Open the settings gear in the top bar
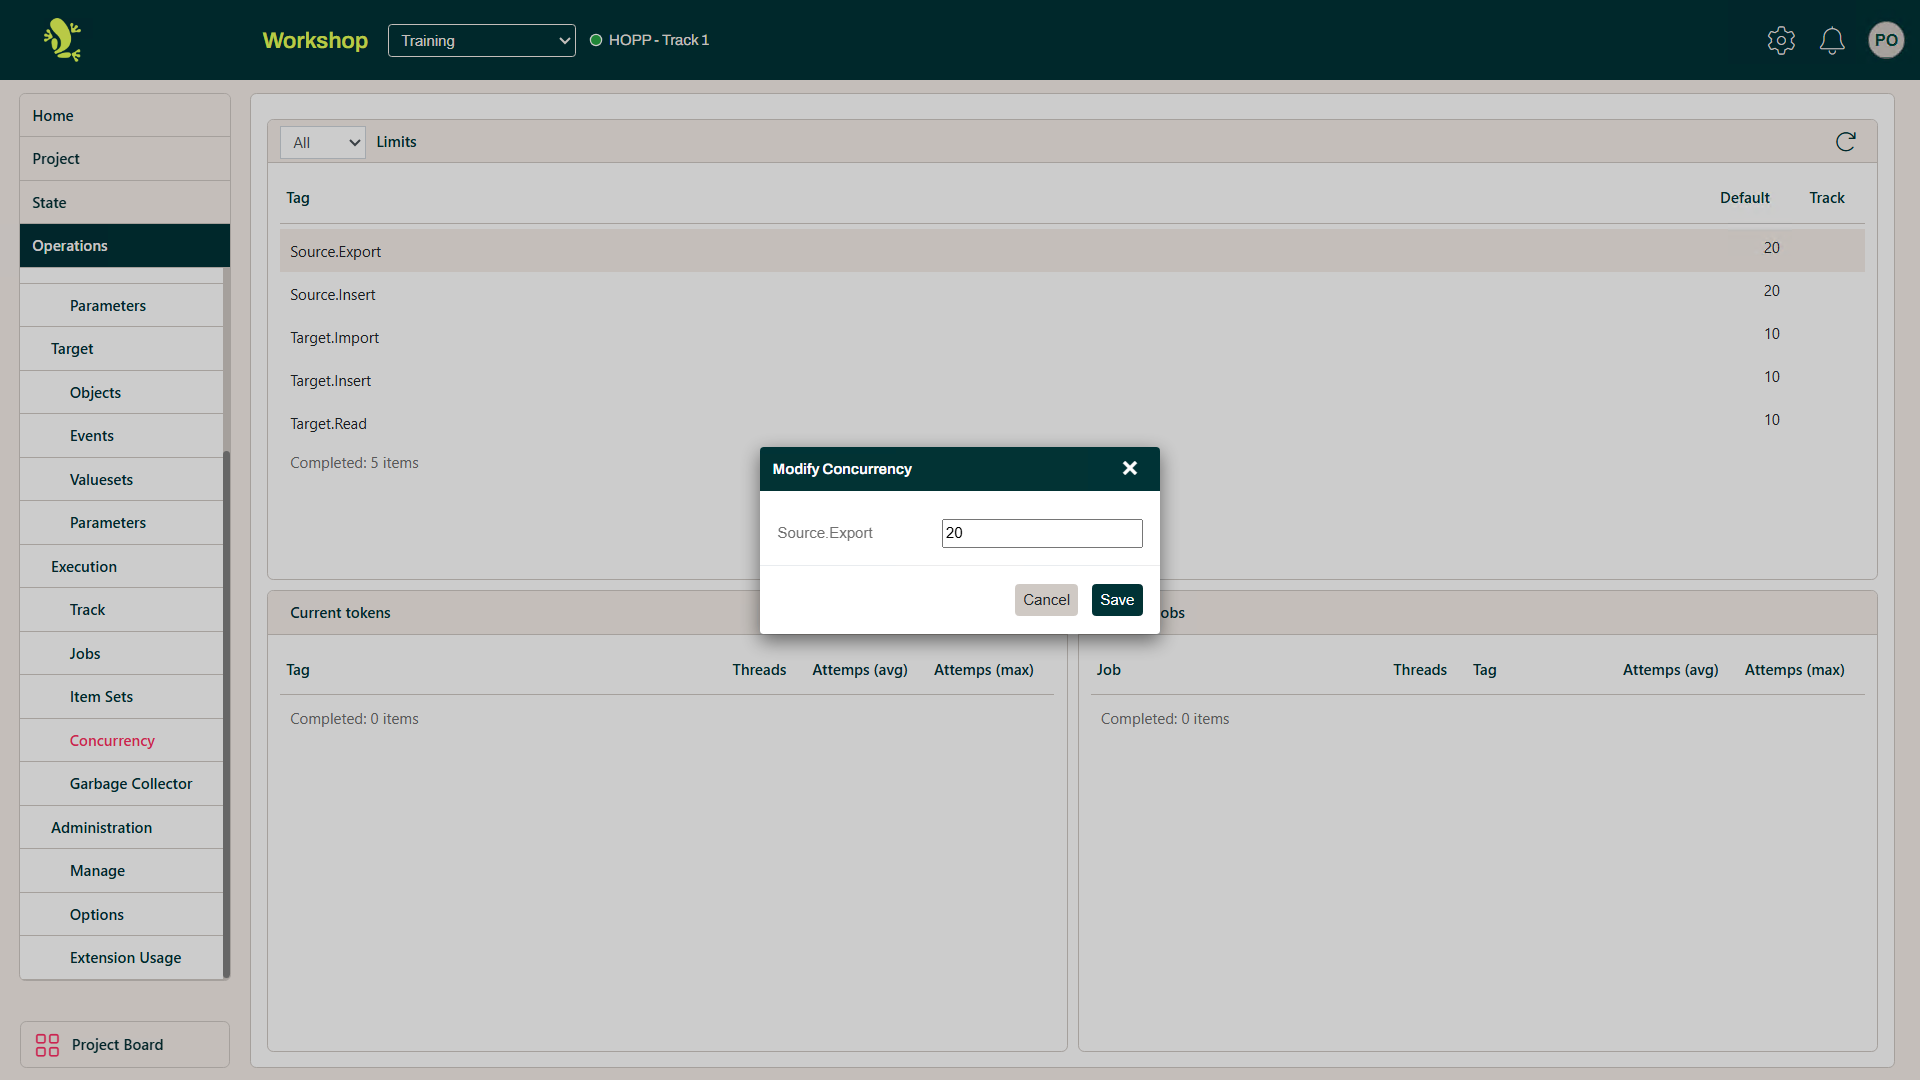Screen dimensions: 1920x1080 [x=1781, y=40]
